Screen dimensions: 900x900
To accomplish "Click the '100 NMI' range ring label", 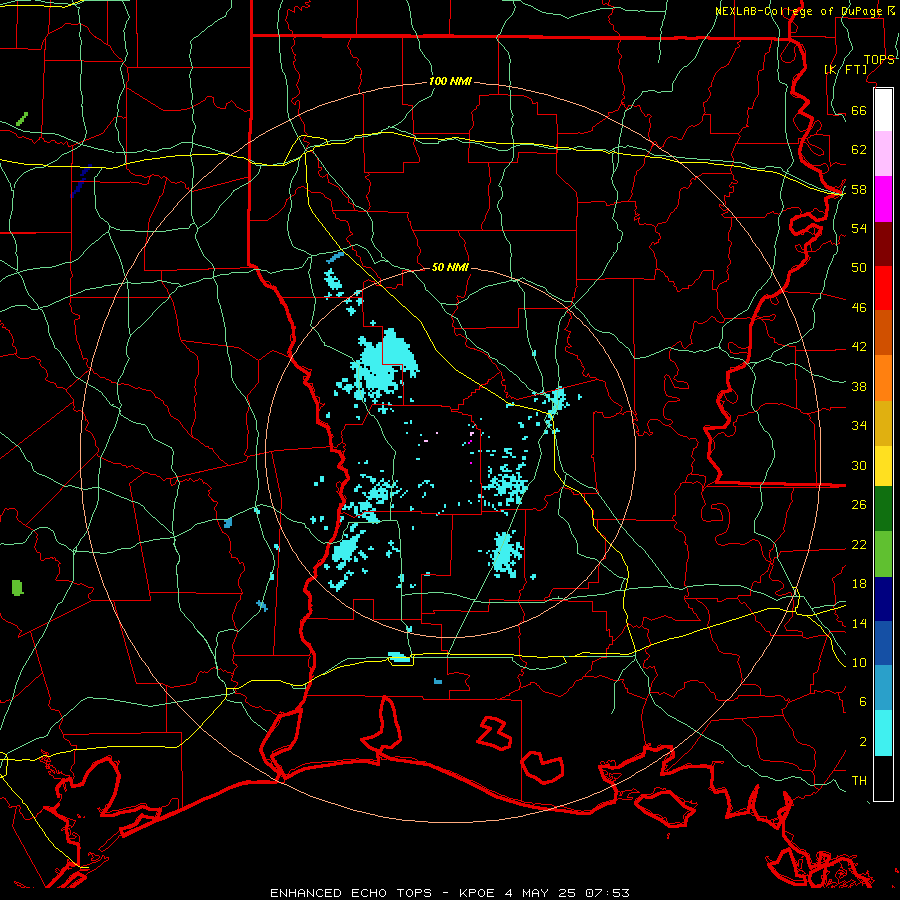I will (x=450, y=82).
